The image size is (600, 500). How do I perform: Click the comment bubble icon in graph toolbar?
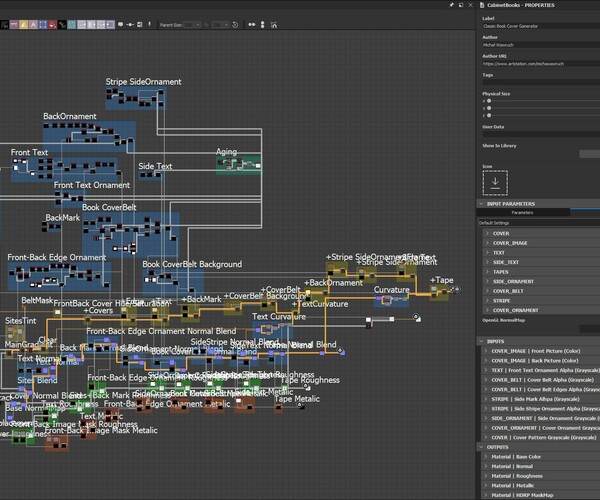[121, 24]
